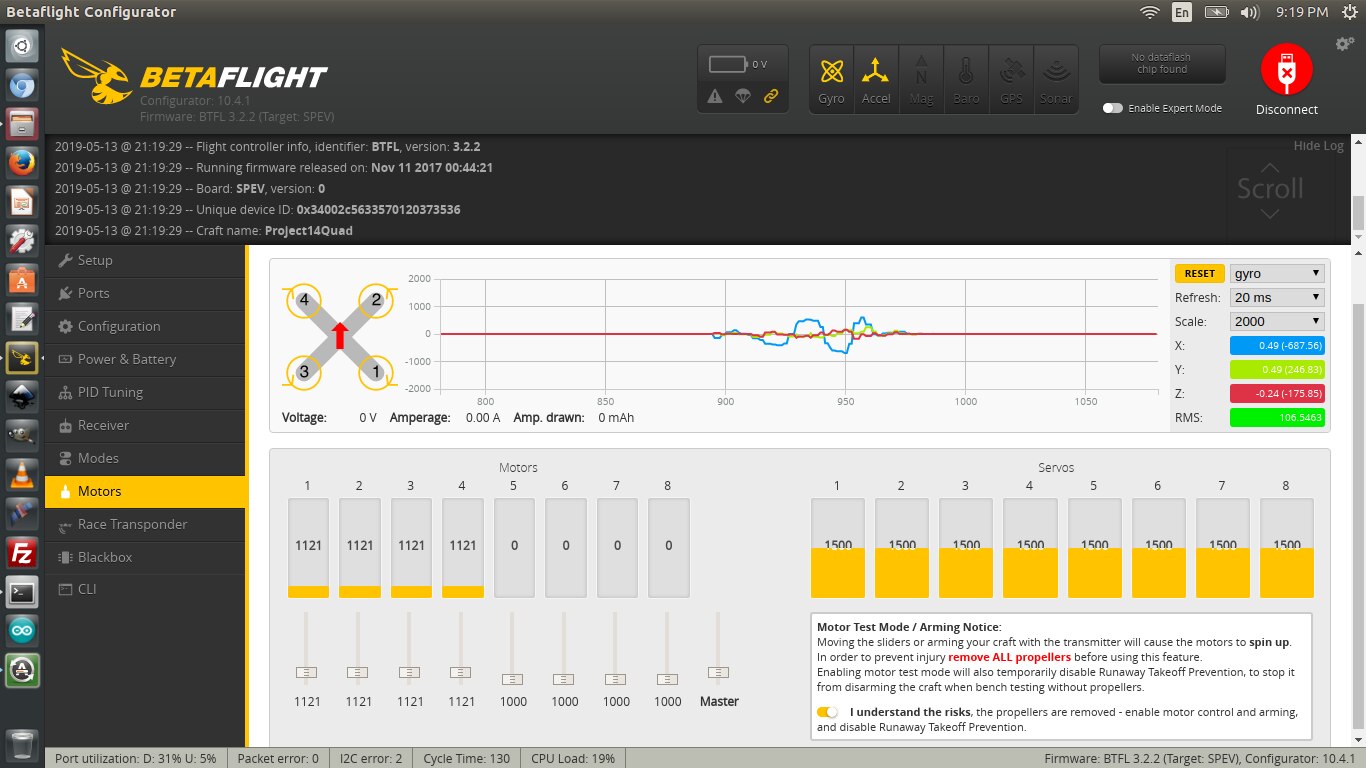Select the PID Tuning tab
Screen dimensions: 1366x768
(x=146, y=392)
